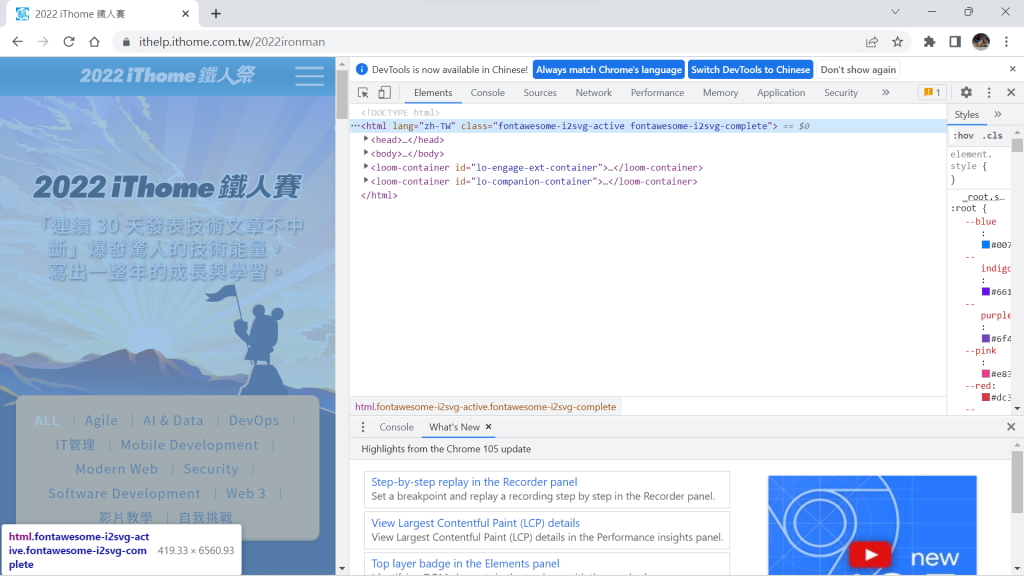
Task: Click the --blue color swatch
Action: [985, 245]
